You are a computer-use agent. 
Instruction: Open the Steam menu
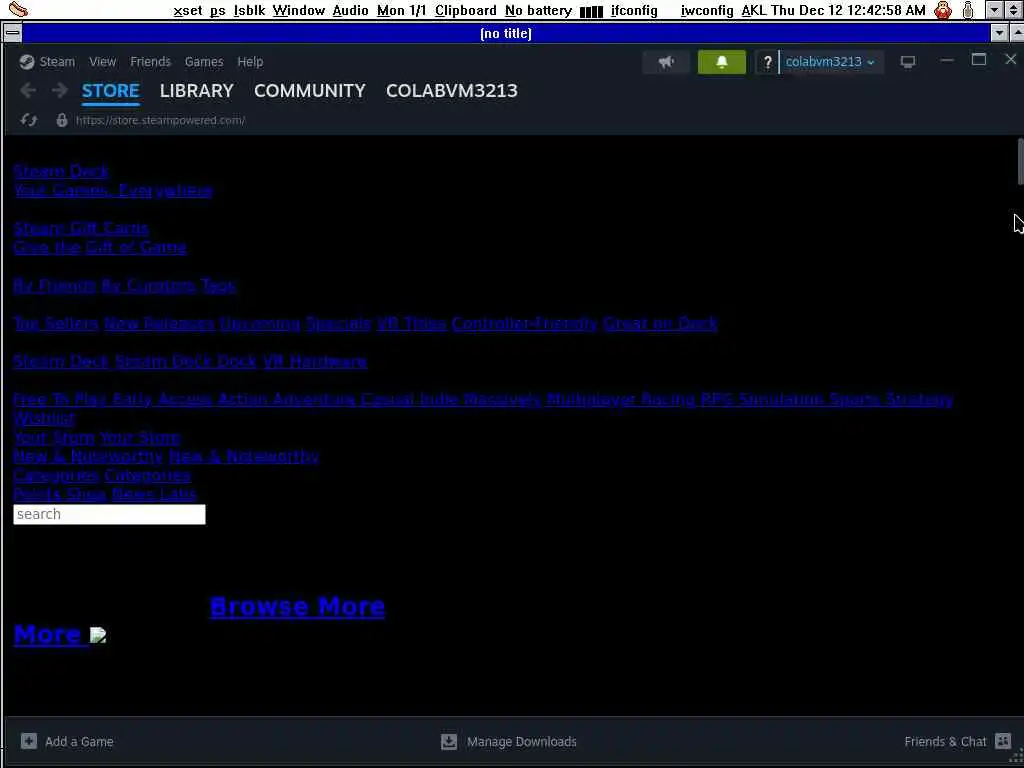[x=57, y=61]
